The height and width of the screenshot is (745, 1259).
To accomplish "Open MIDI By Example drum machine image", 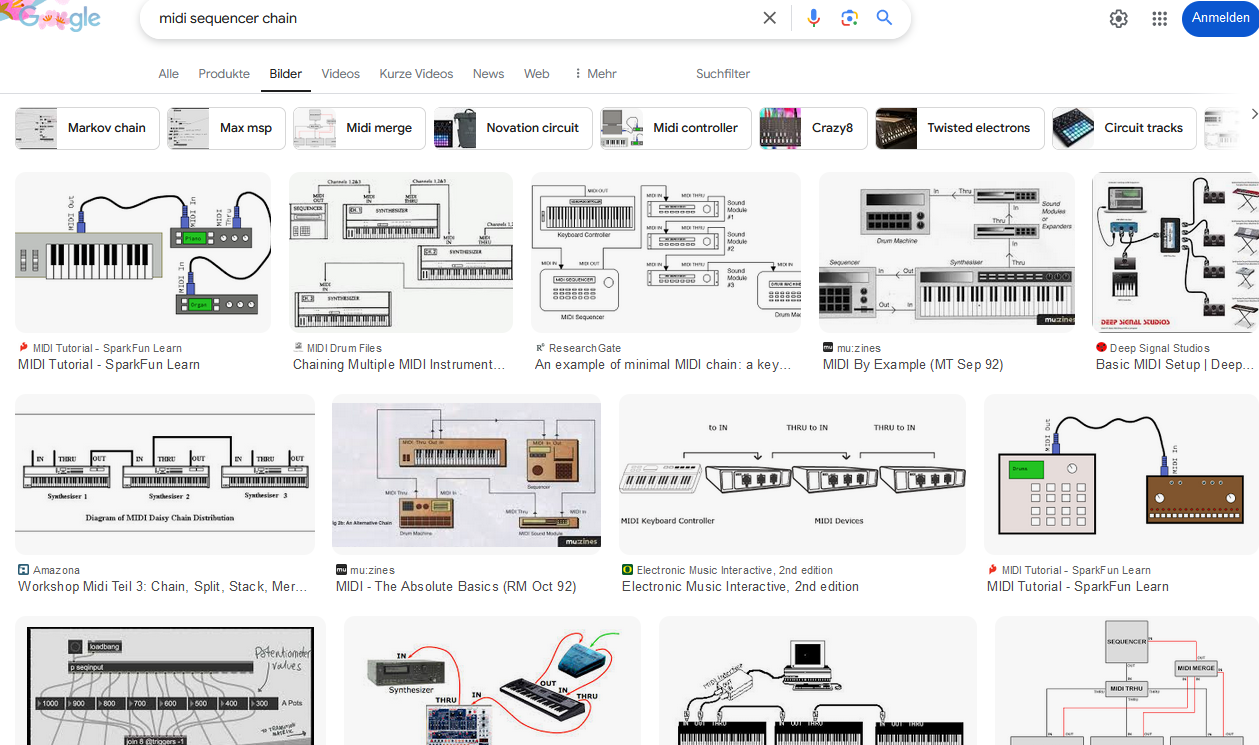I will point(947,252).
